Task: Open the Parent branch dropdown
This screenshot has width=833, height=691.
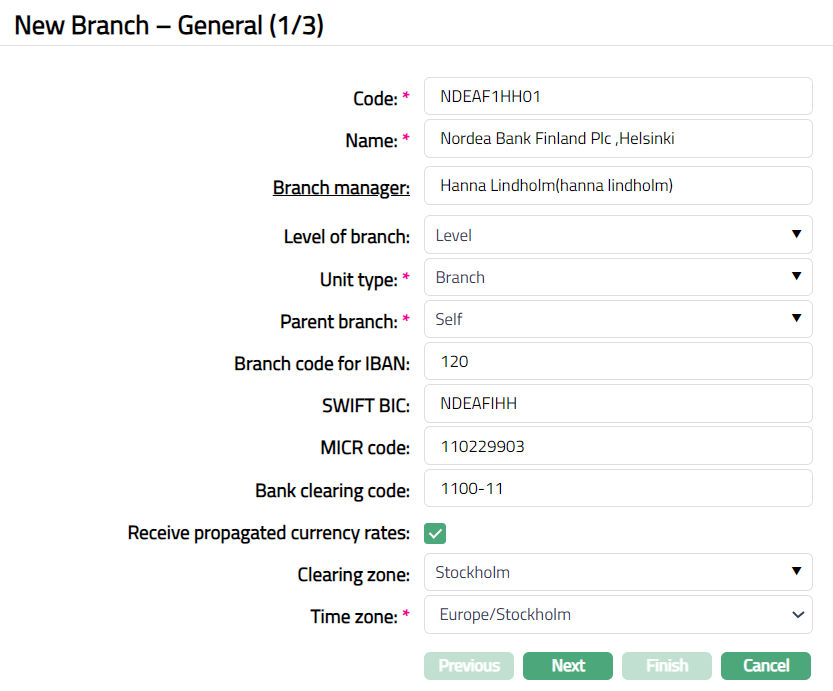Action: tap(617, 320)
